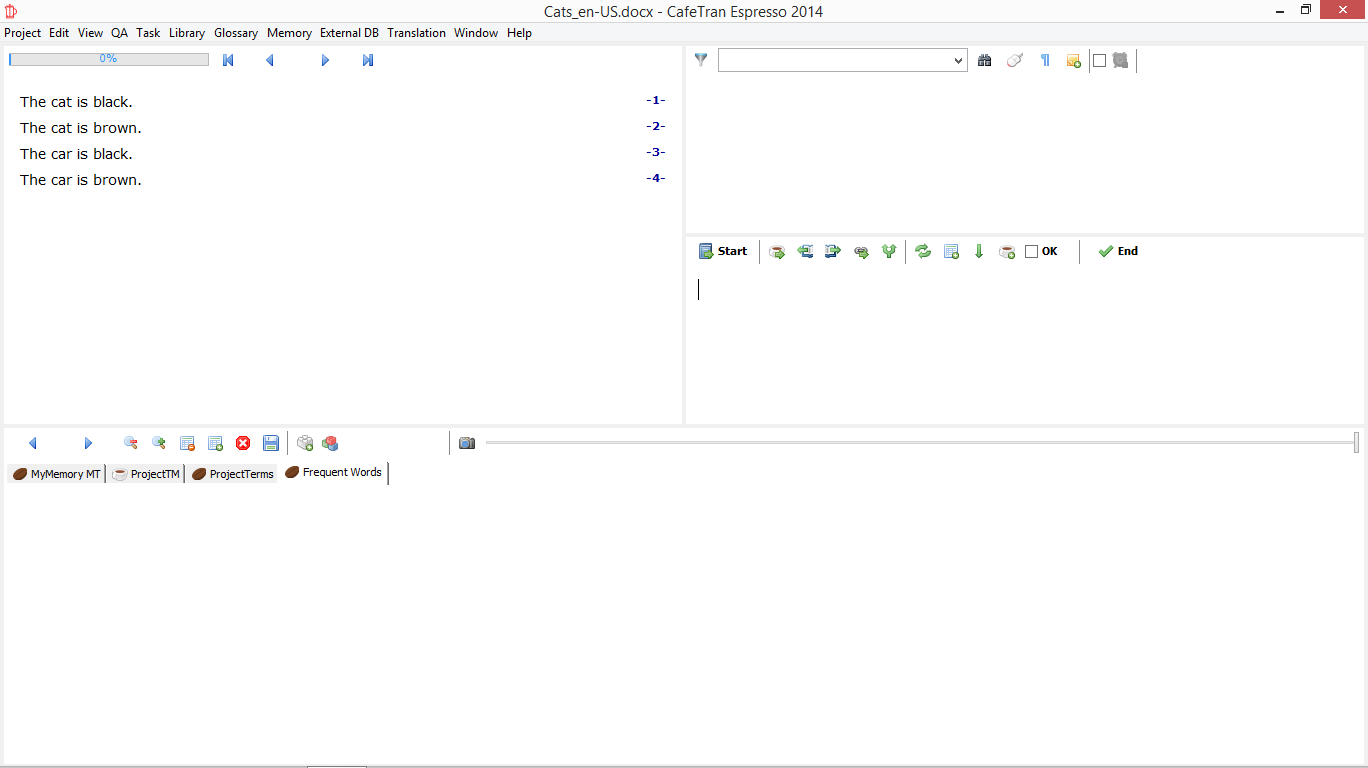The height and width of the screenshot is (768, 1368).
Task: Click the red delete X icon
Action: (243, 443)
